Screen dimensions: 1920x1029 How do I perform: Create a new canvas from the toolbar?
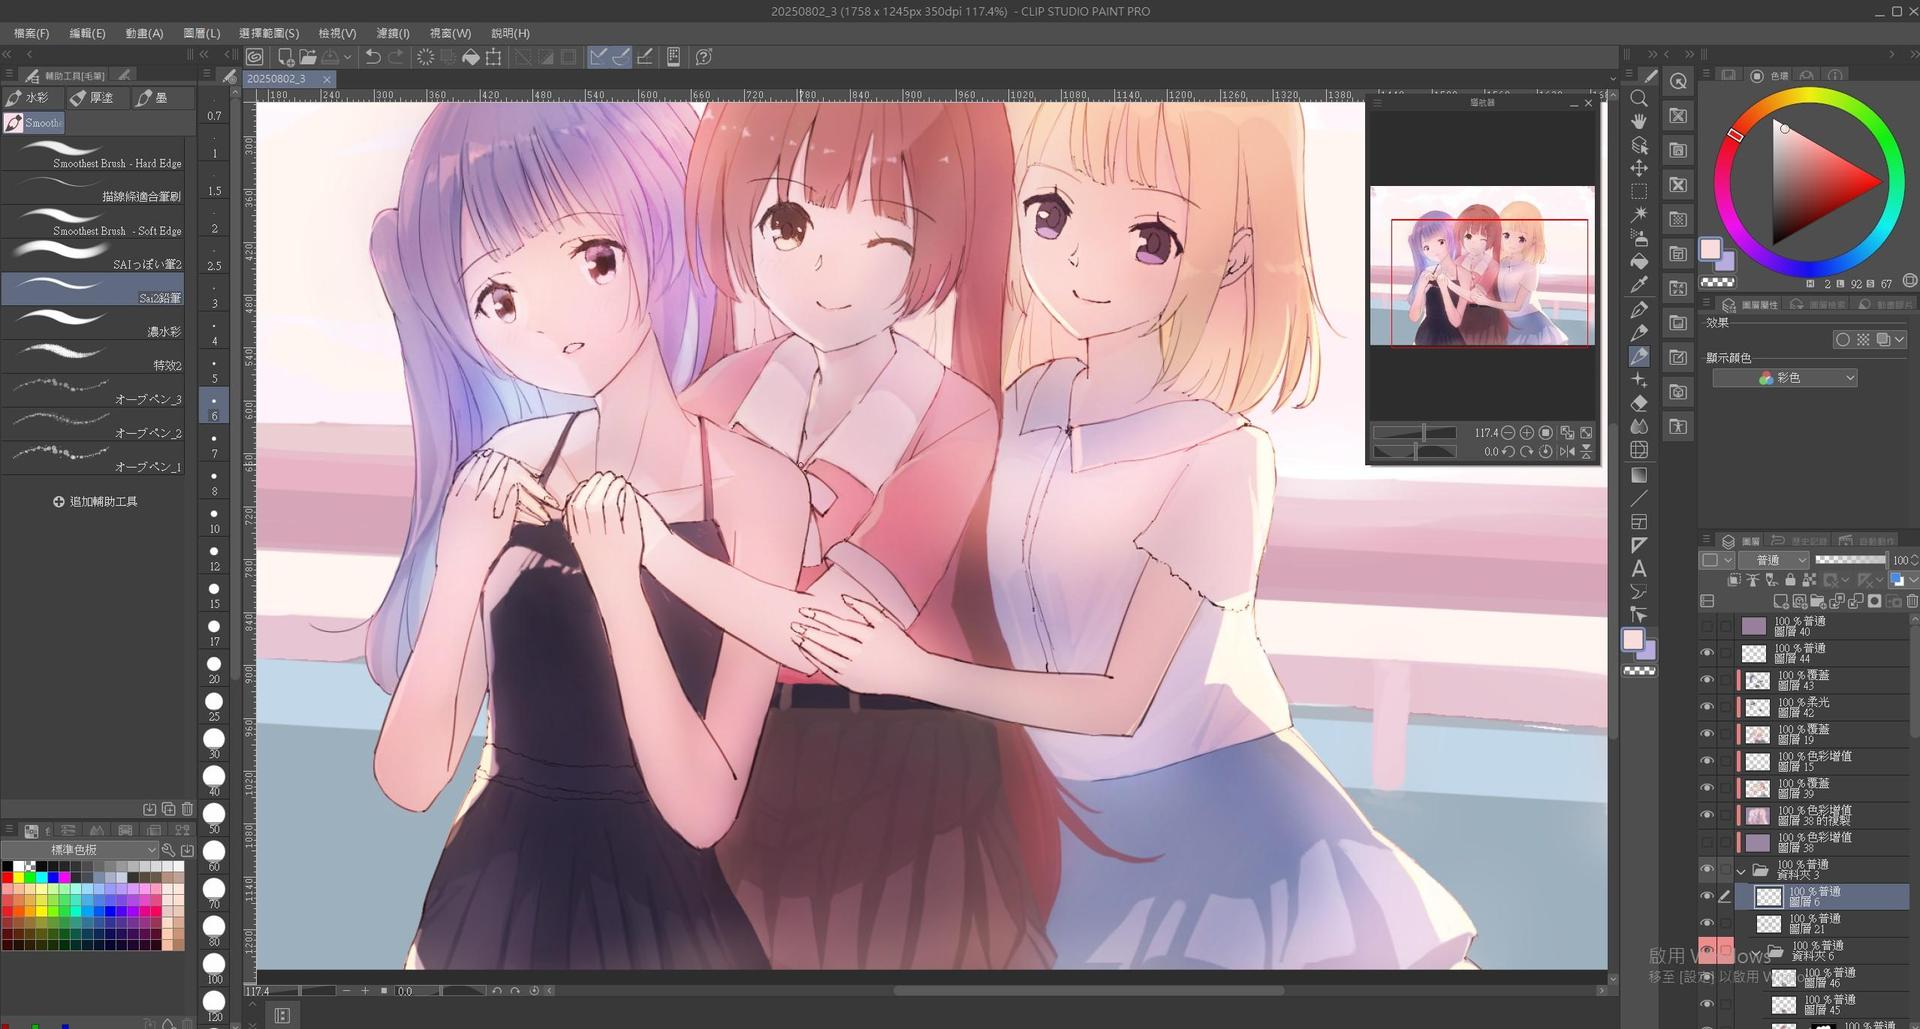click(285, 57)
